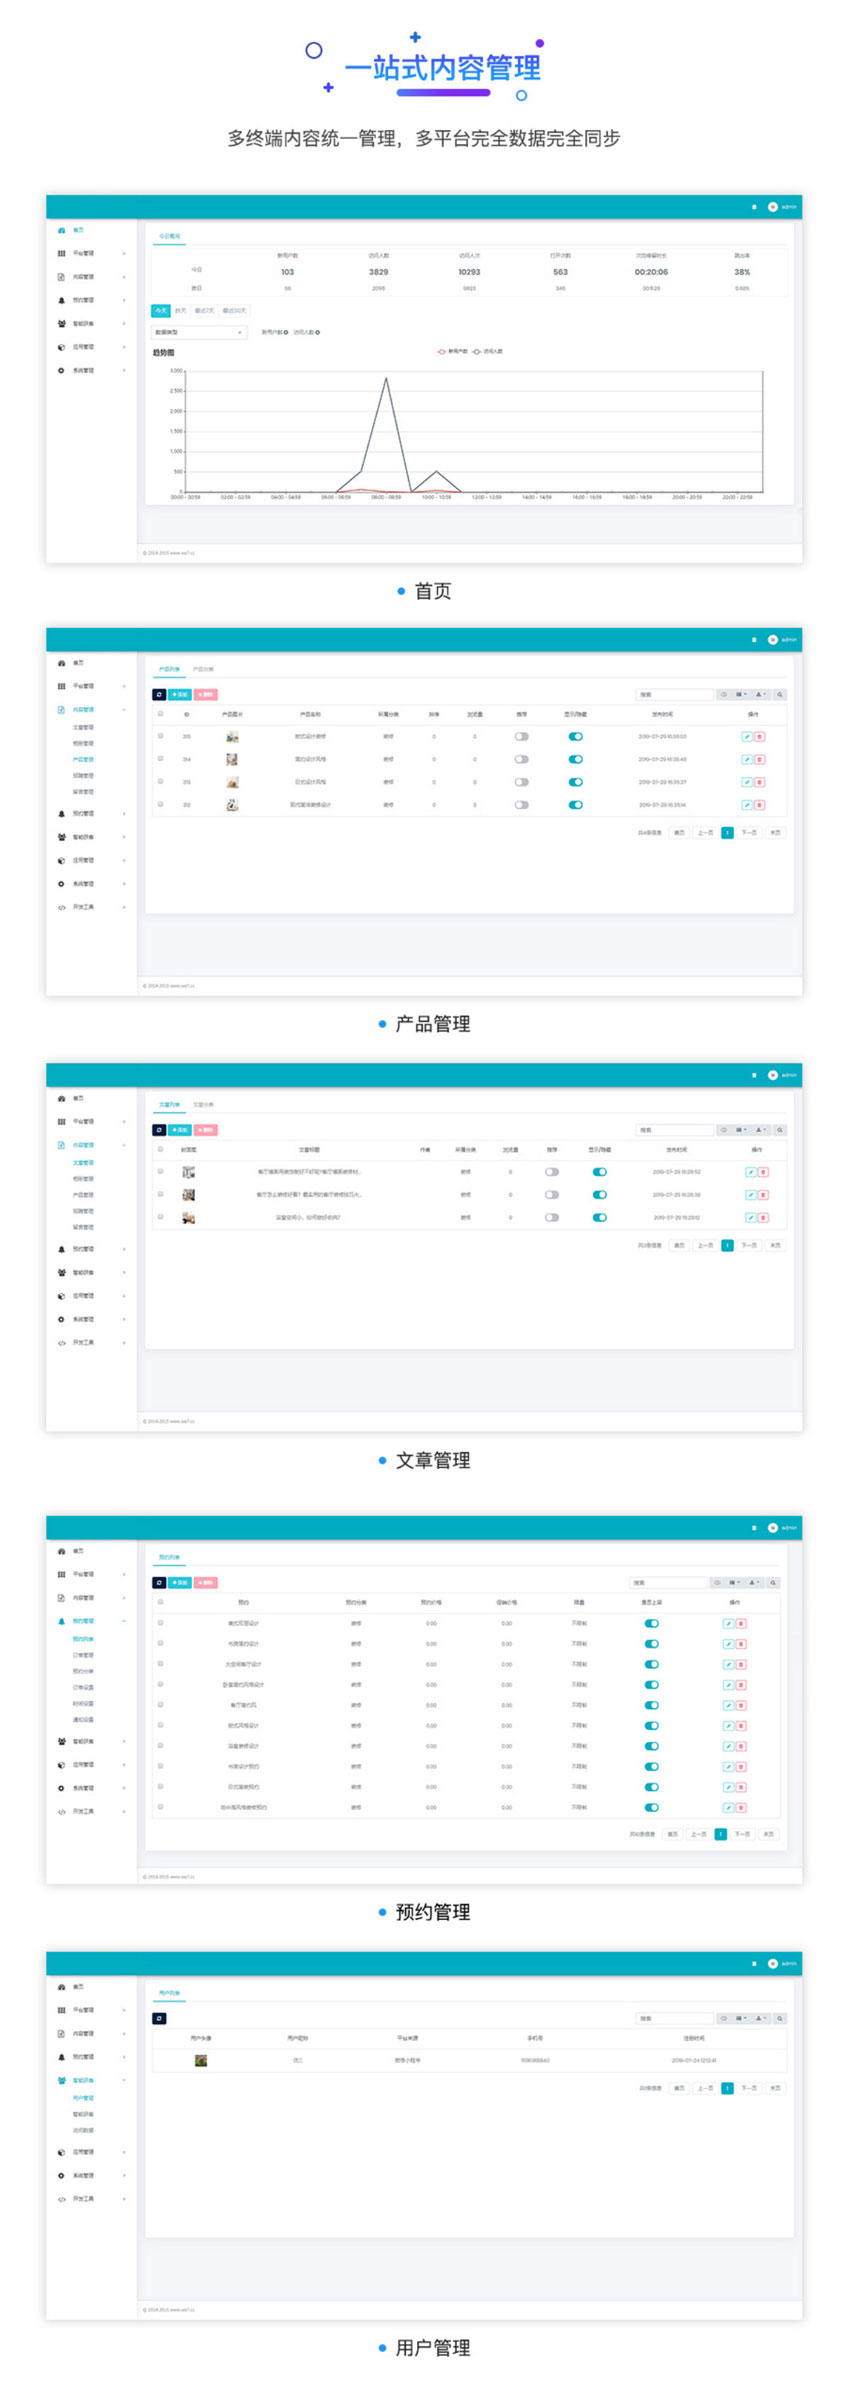
Task: Collapse 内容管理 chevron in 产品管理 panel sidebar
Action: coord(124,710)
